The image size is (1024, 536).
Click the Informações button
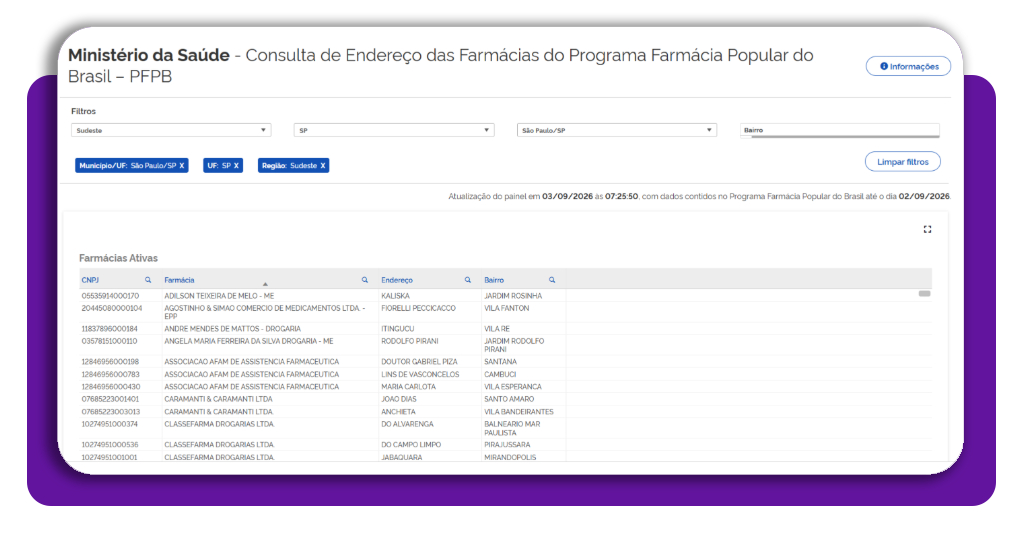pos(908,66)
